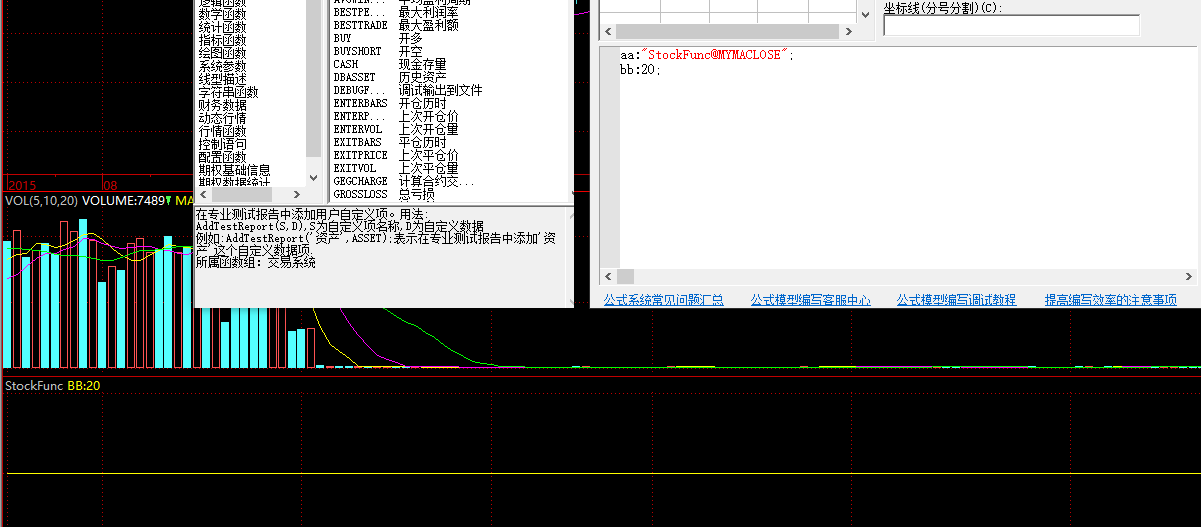Pick the BUY 开多 function

click(x=378, y=38)
